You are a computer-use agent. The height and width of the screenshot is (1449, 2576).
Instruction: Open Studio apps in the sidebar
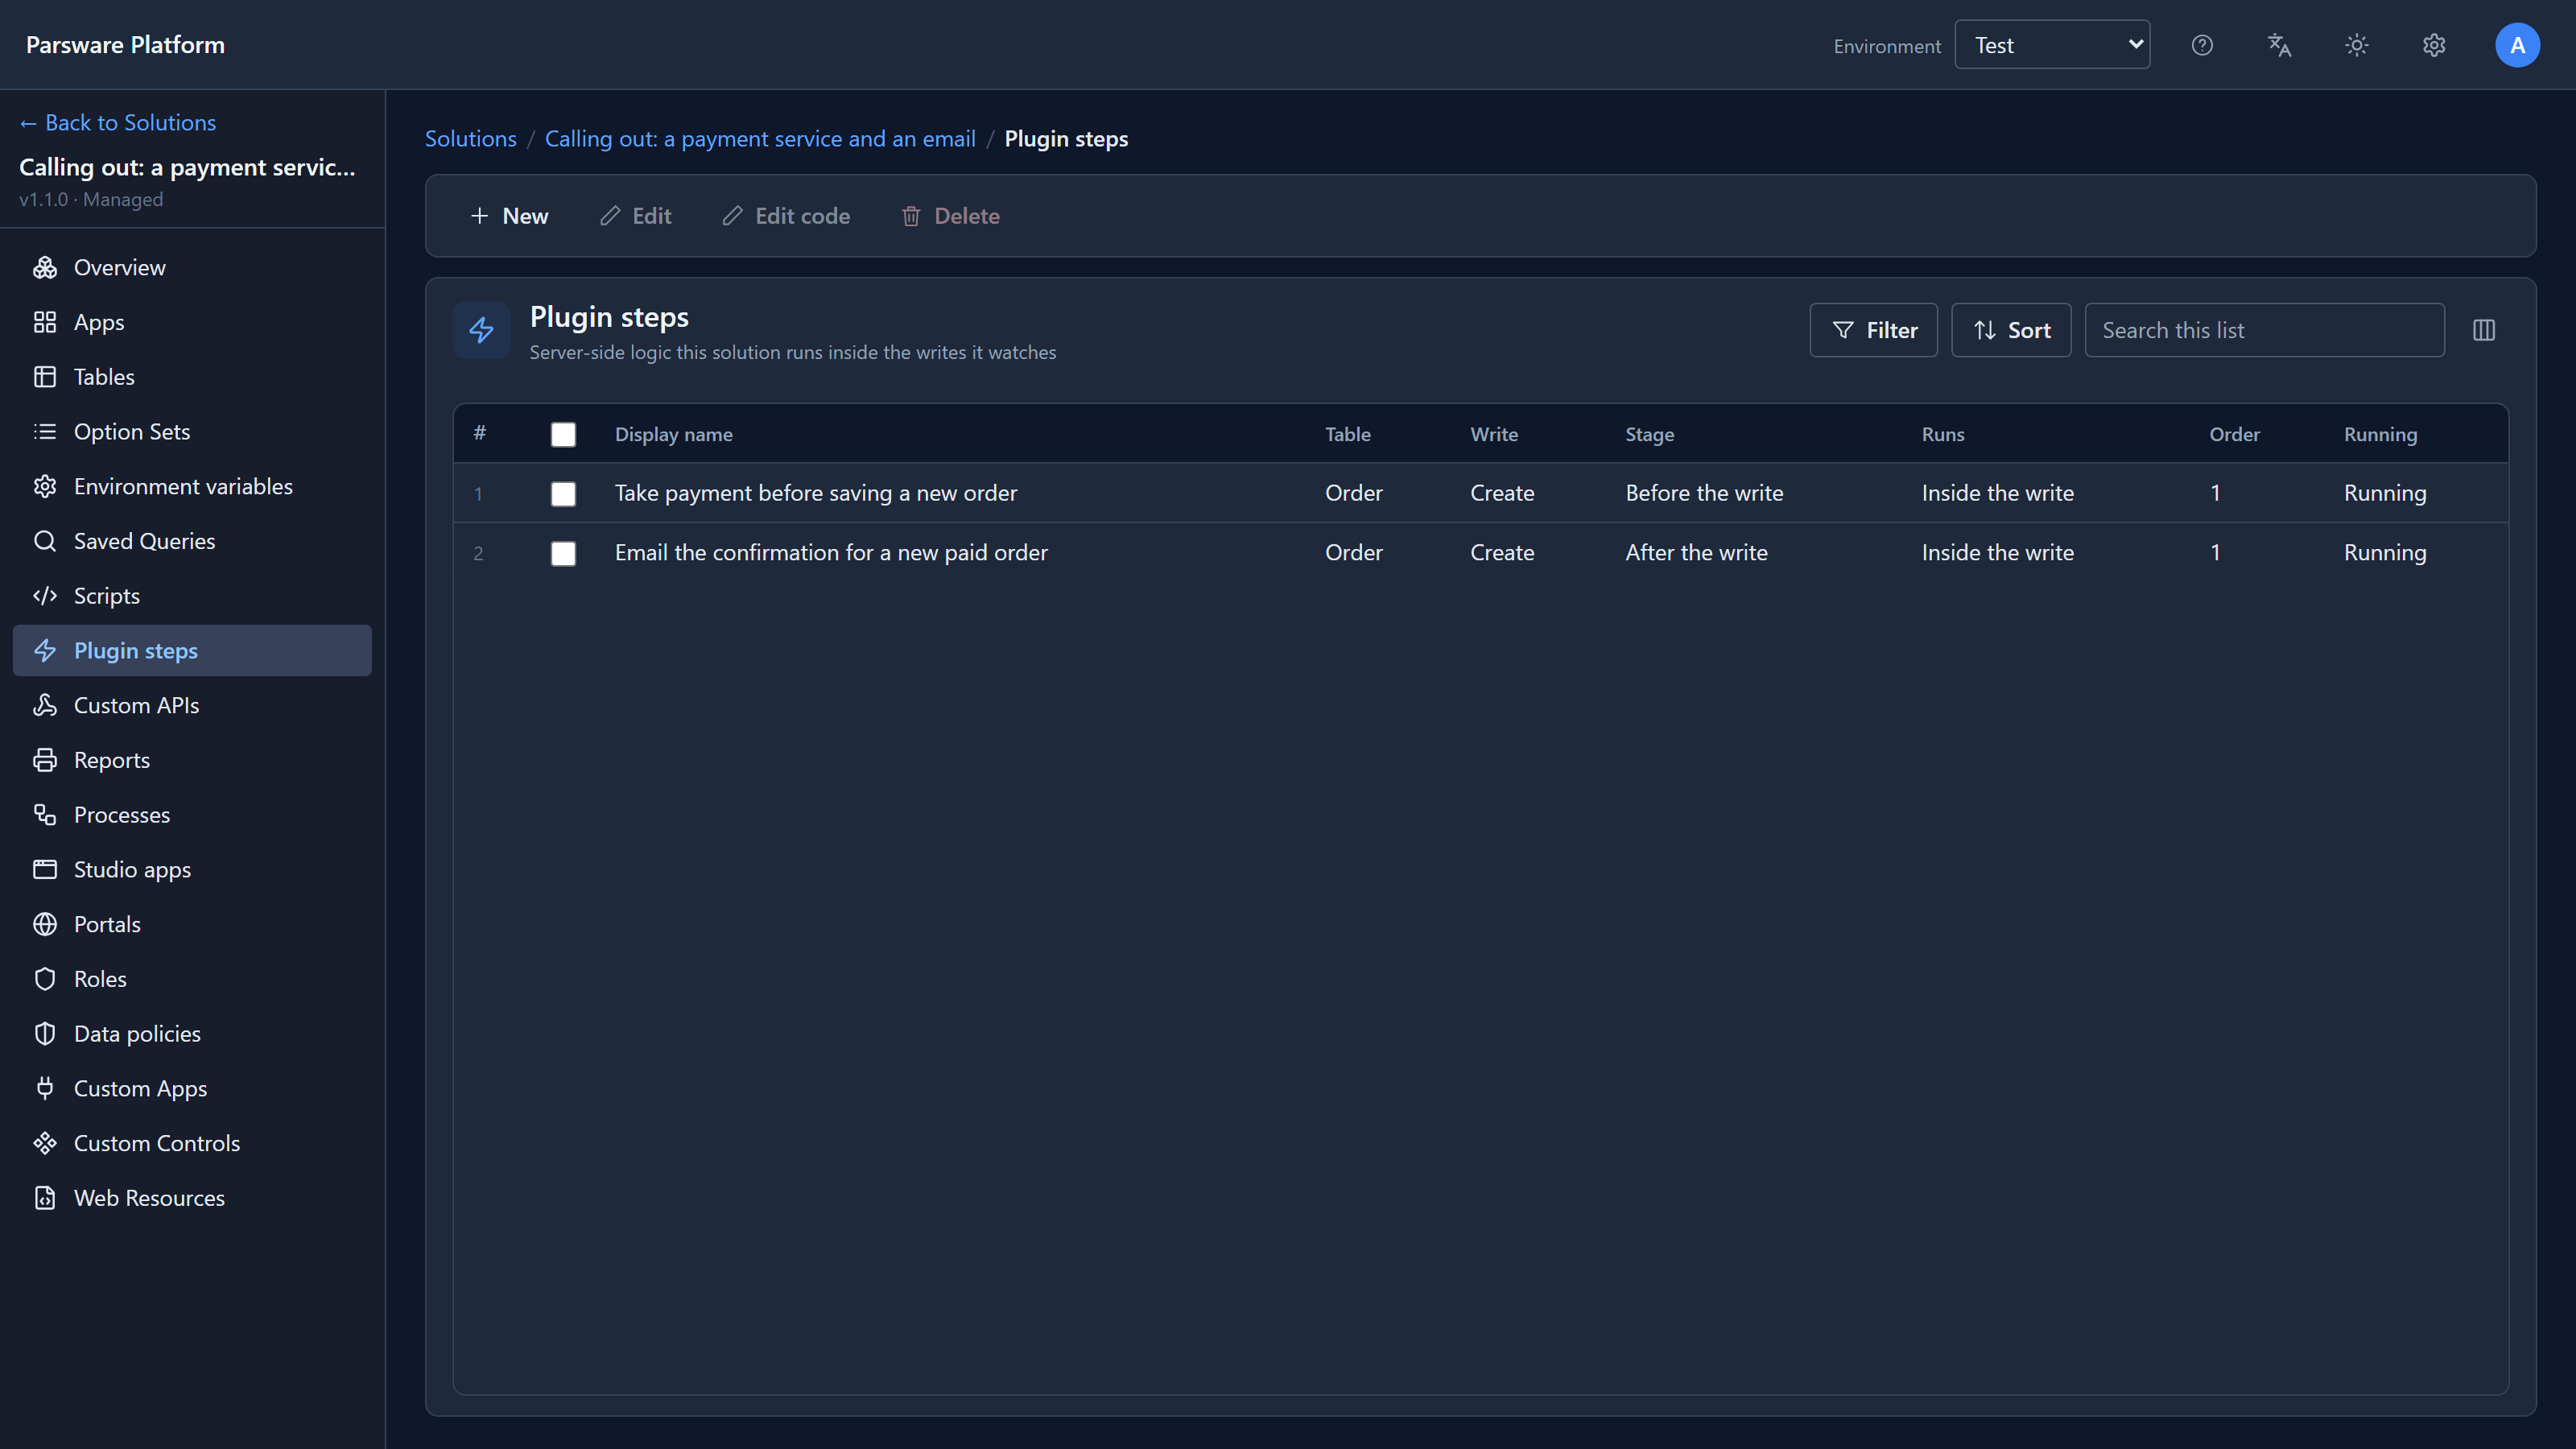coord(192,869)
